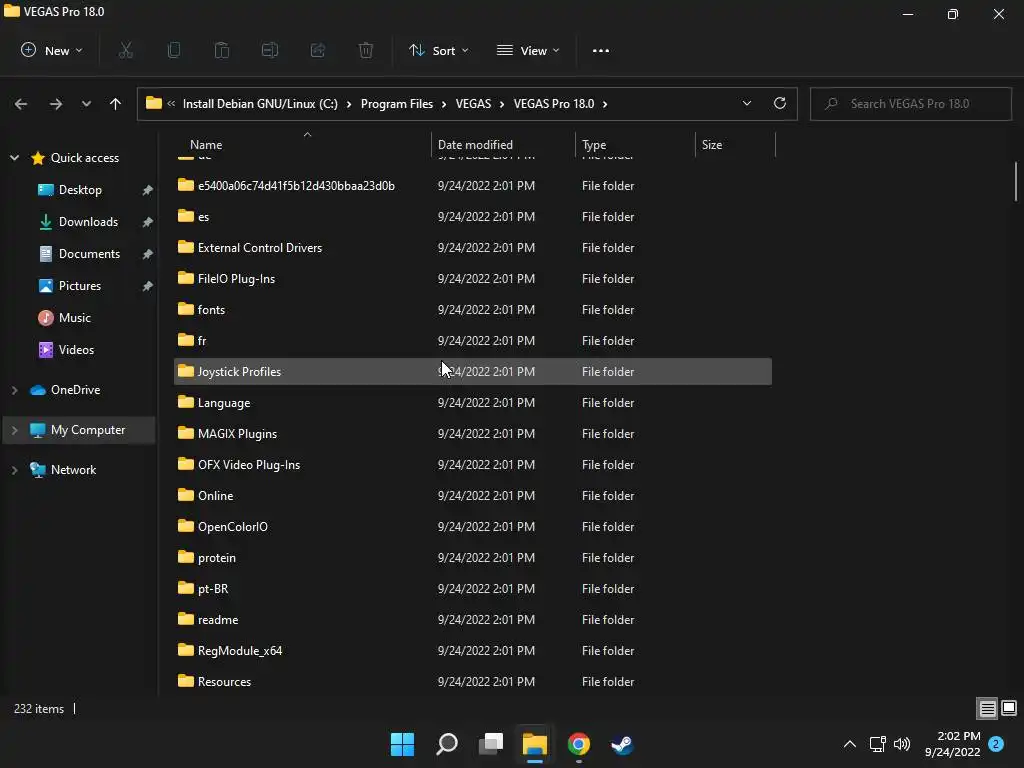
Task: Open Steam from taskbar
Action: tap(622, 744)
